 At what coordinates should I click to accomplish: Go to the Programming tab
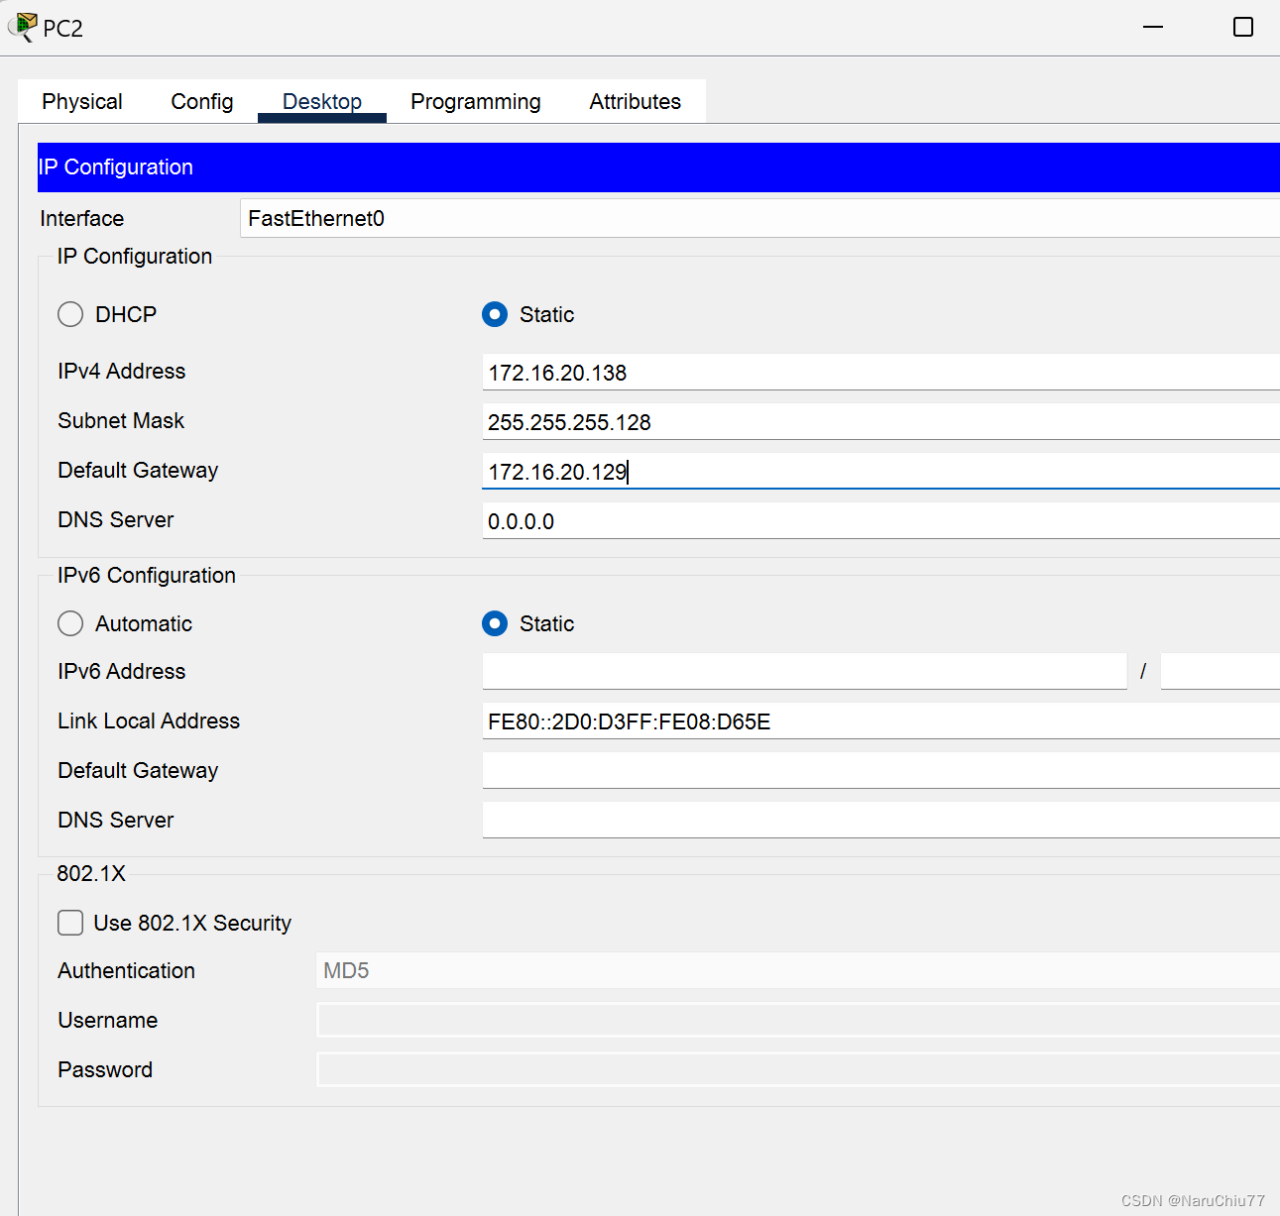(475, 102)
